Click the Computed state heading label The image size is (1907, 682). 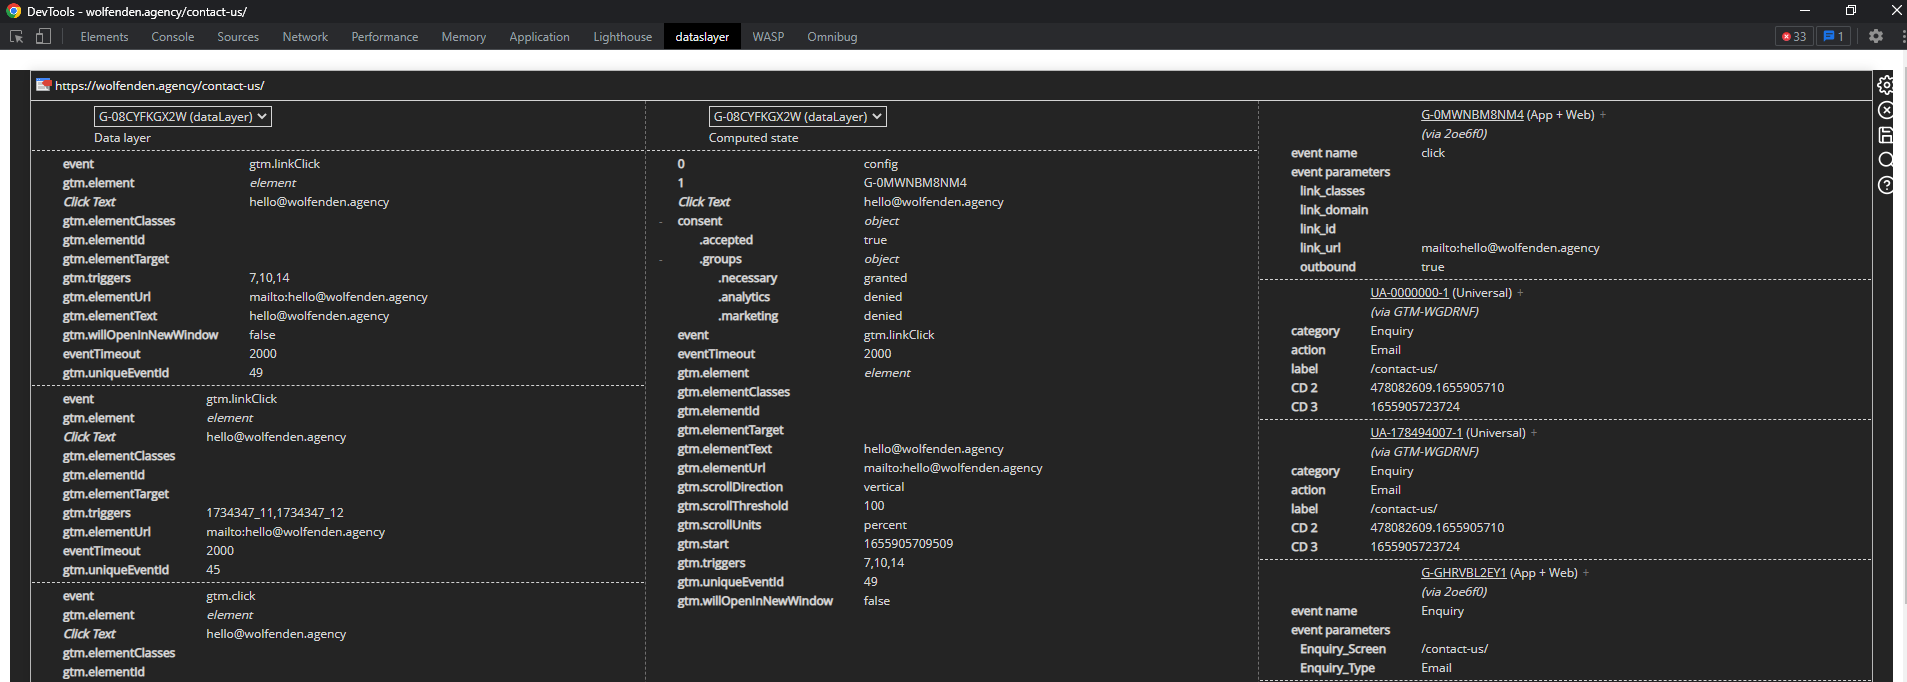coord(753,138)
